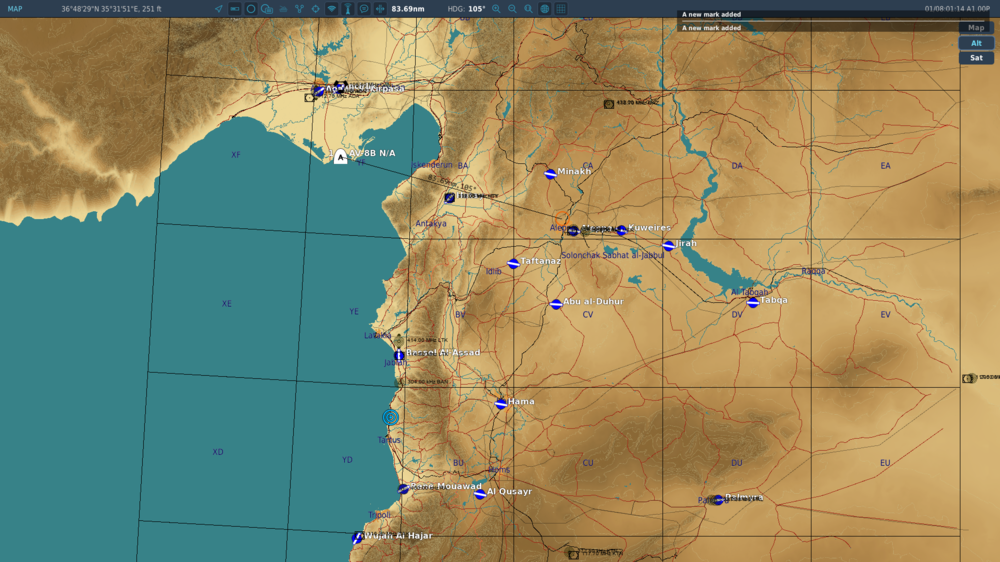1000x562 pixels.
Task: Click the beacon icon north of Antakya
Action: pos(450,198)
